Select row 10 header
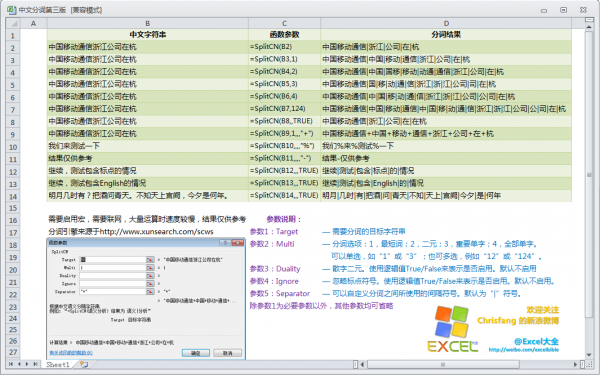This screenshot has width=600, height=375. pyautogui.click(x=13, y=147)
